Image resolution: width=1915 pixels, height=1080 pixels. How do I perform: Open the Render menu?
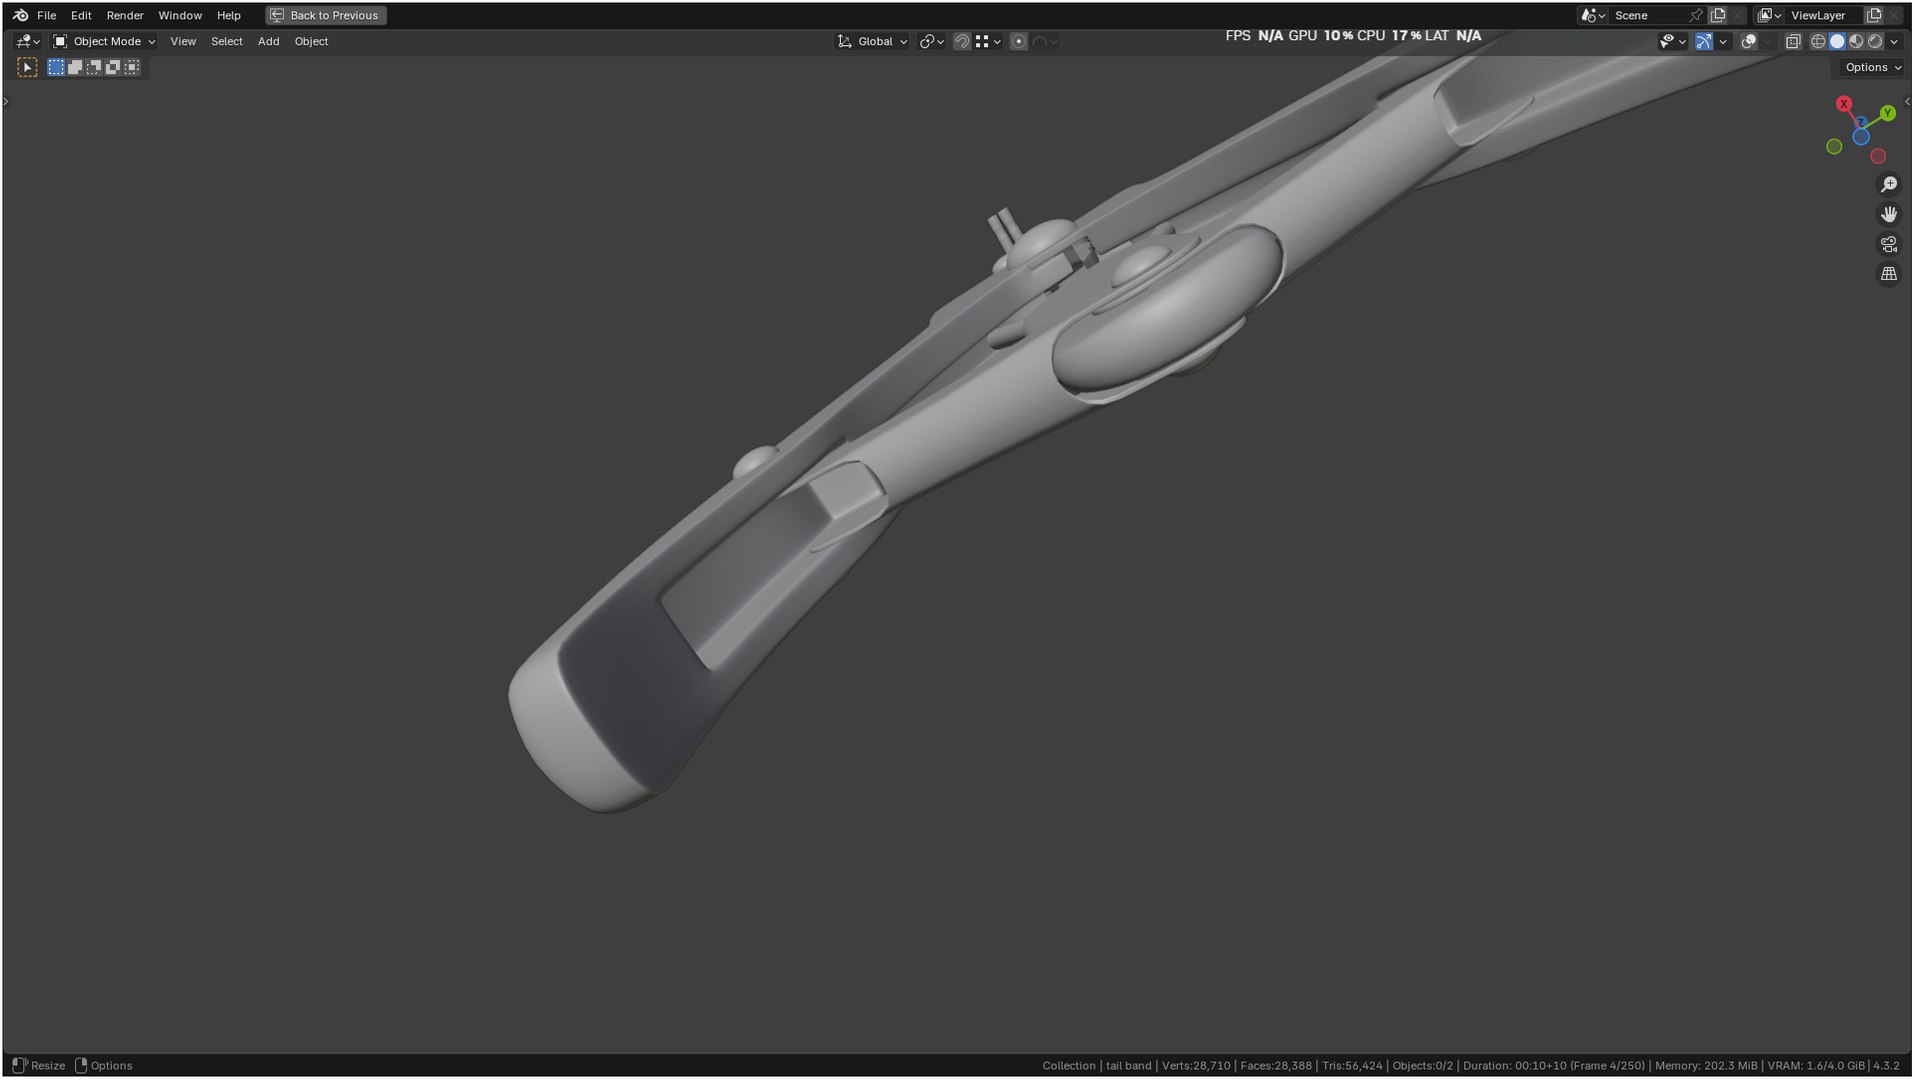(125, 15)
